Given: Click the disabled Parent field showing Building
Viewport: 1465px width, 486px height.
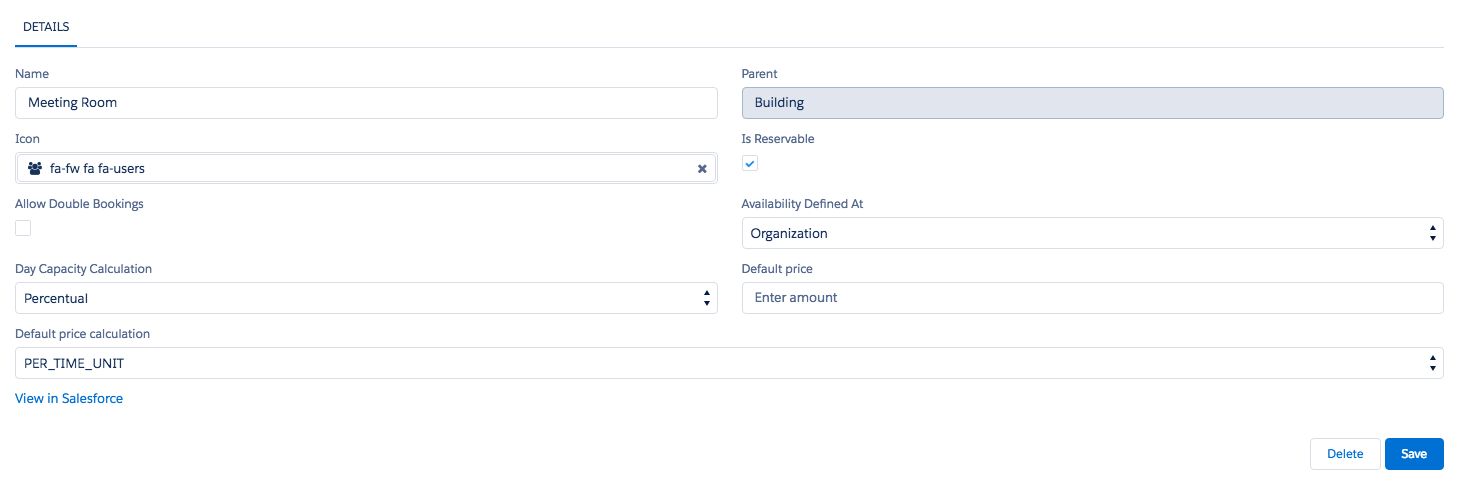Looking at the screenshot, I should pos(1092,103).
